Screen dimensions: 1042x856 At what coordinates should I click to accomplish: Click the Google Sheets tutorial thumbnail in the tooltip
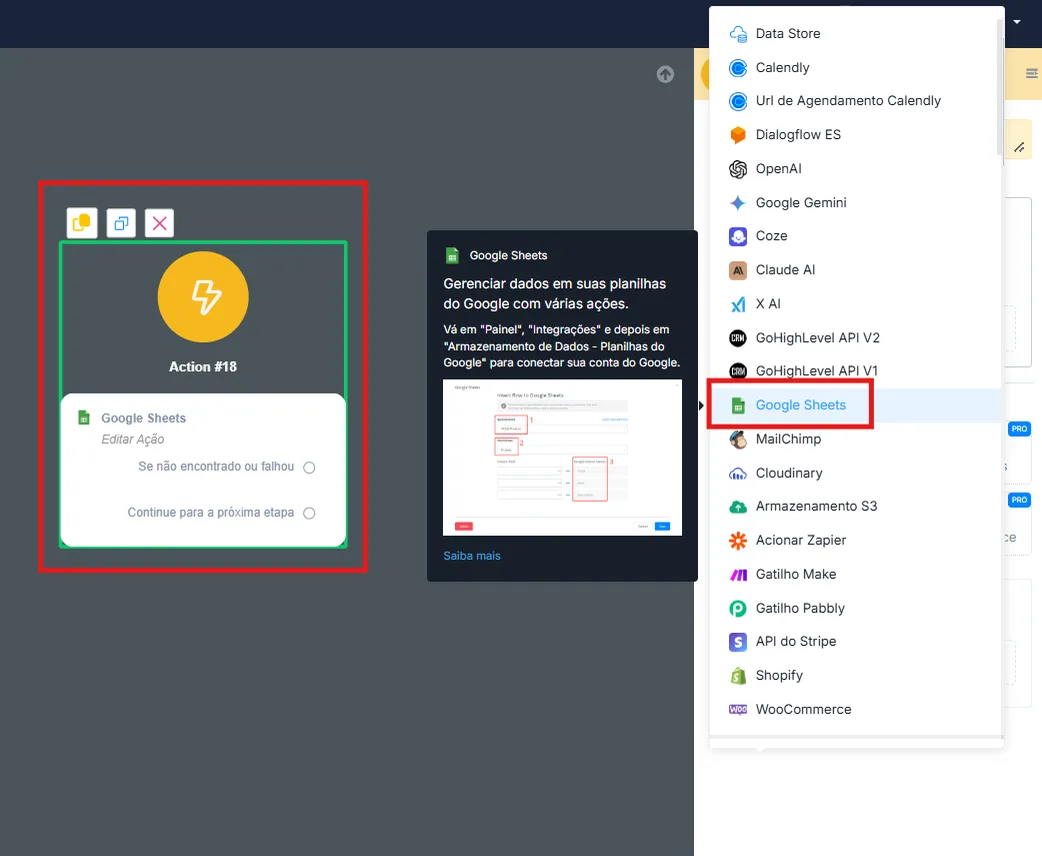tap(562, 457)
